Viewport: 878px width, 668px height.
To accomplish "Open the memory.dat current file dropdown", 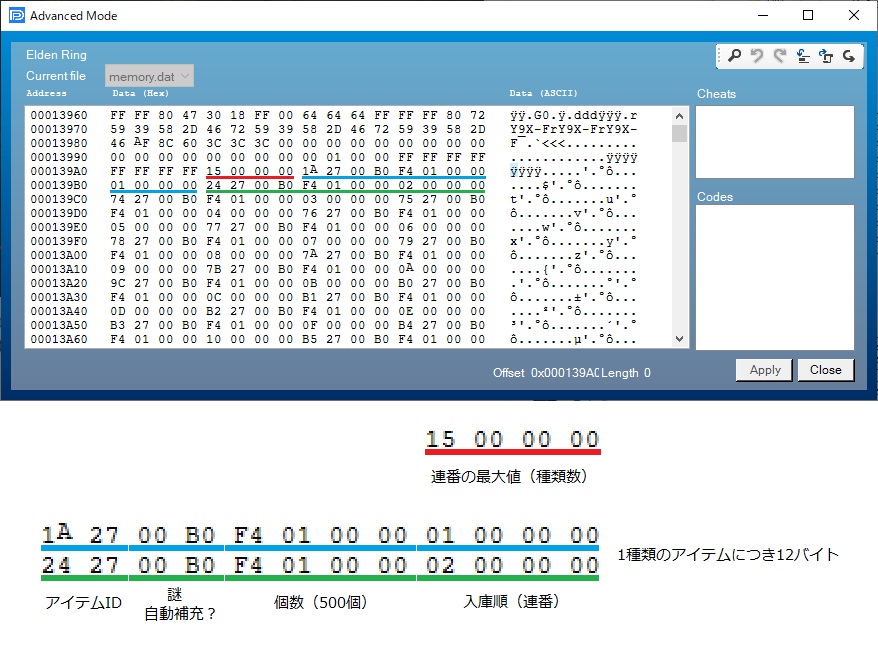I will tap(149, 76).
